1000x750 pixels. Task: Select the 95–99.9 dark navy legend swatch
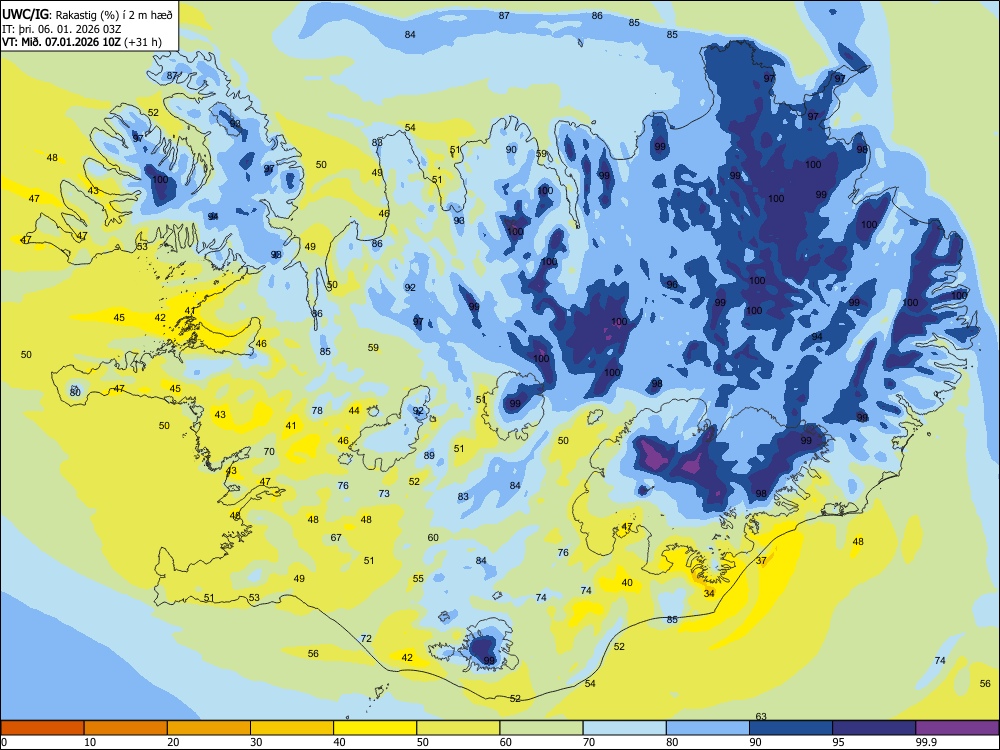[874, 728]
